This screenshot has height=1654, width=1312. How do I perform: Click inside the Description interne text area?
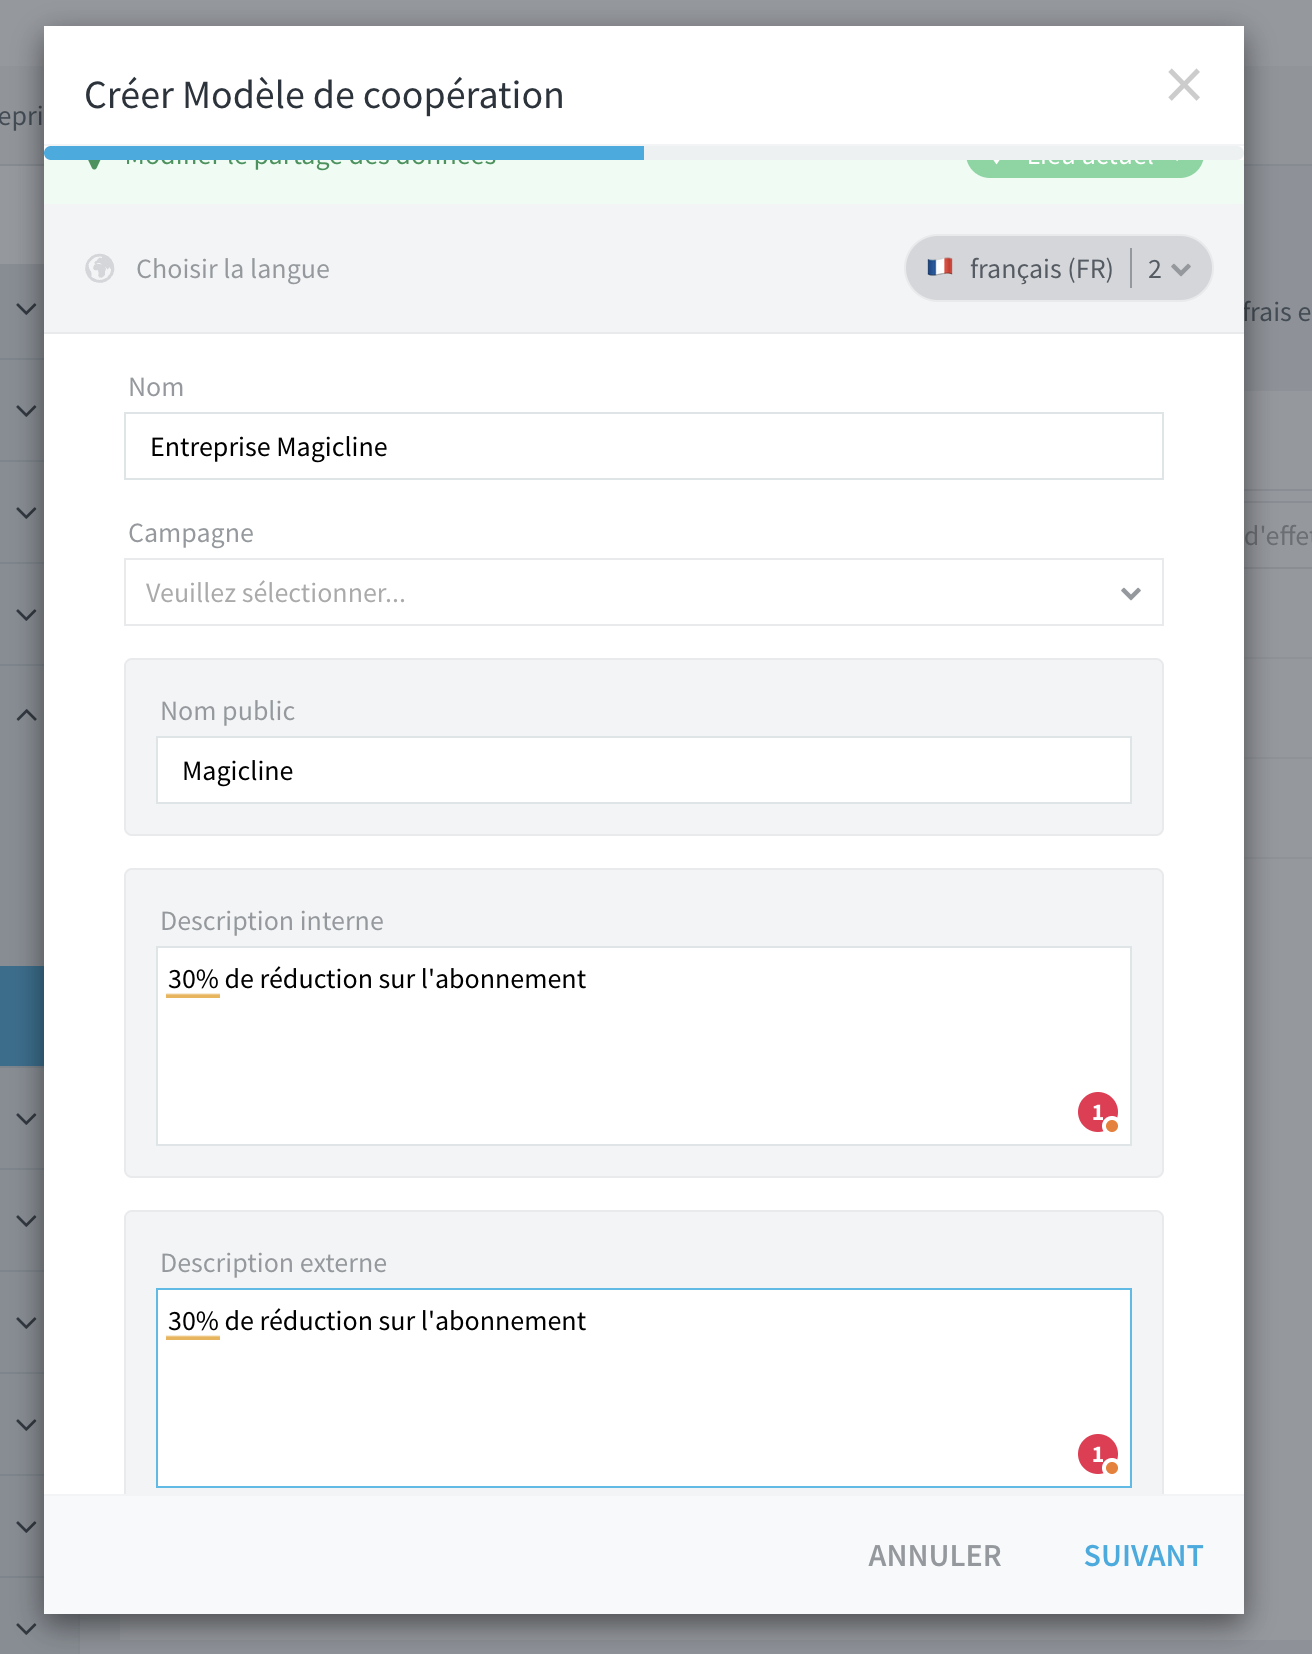click(x=644, y=1046)
